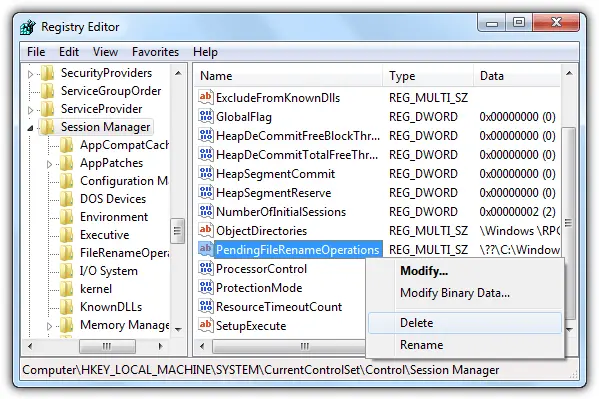Click the values pane horizontal scroll-left arrow

(x=202, y=346)
